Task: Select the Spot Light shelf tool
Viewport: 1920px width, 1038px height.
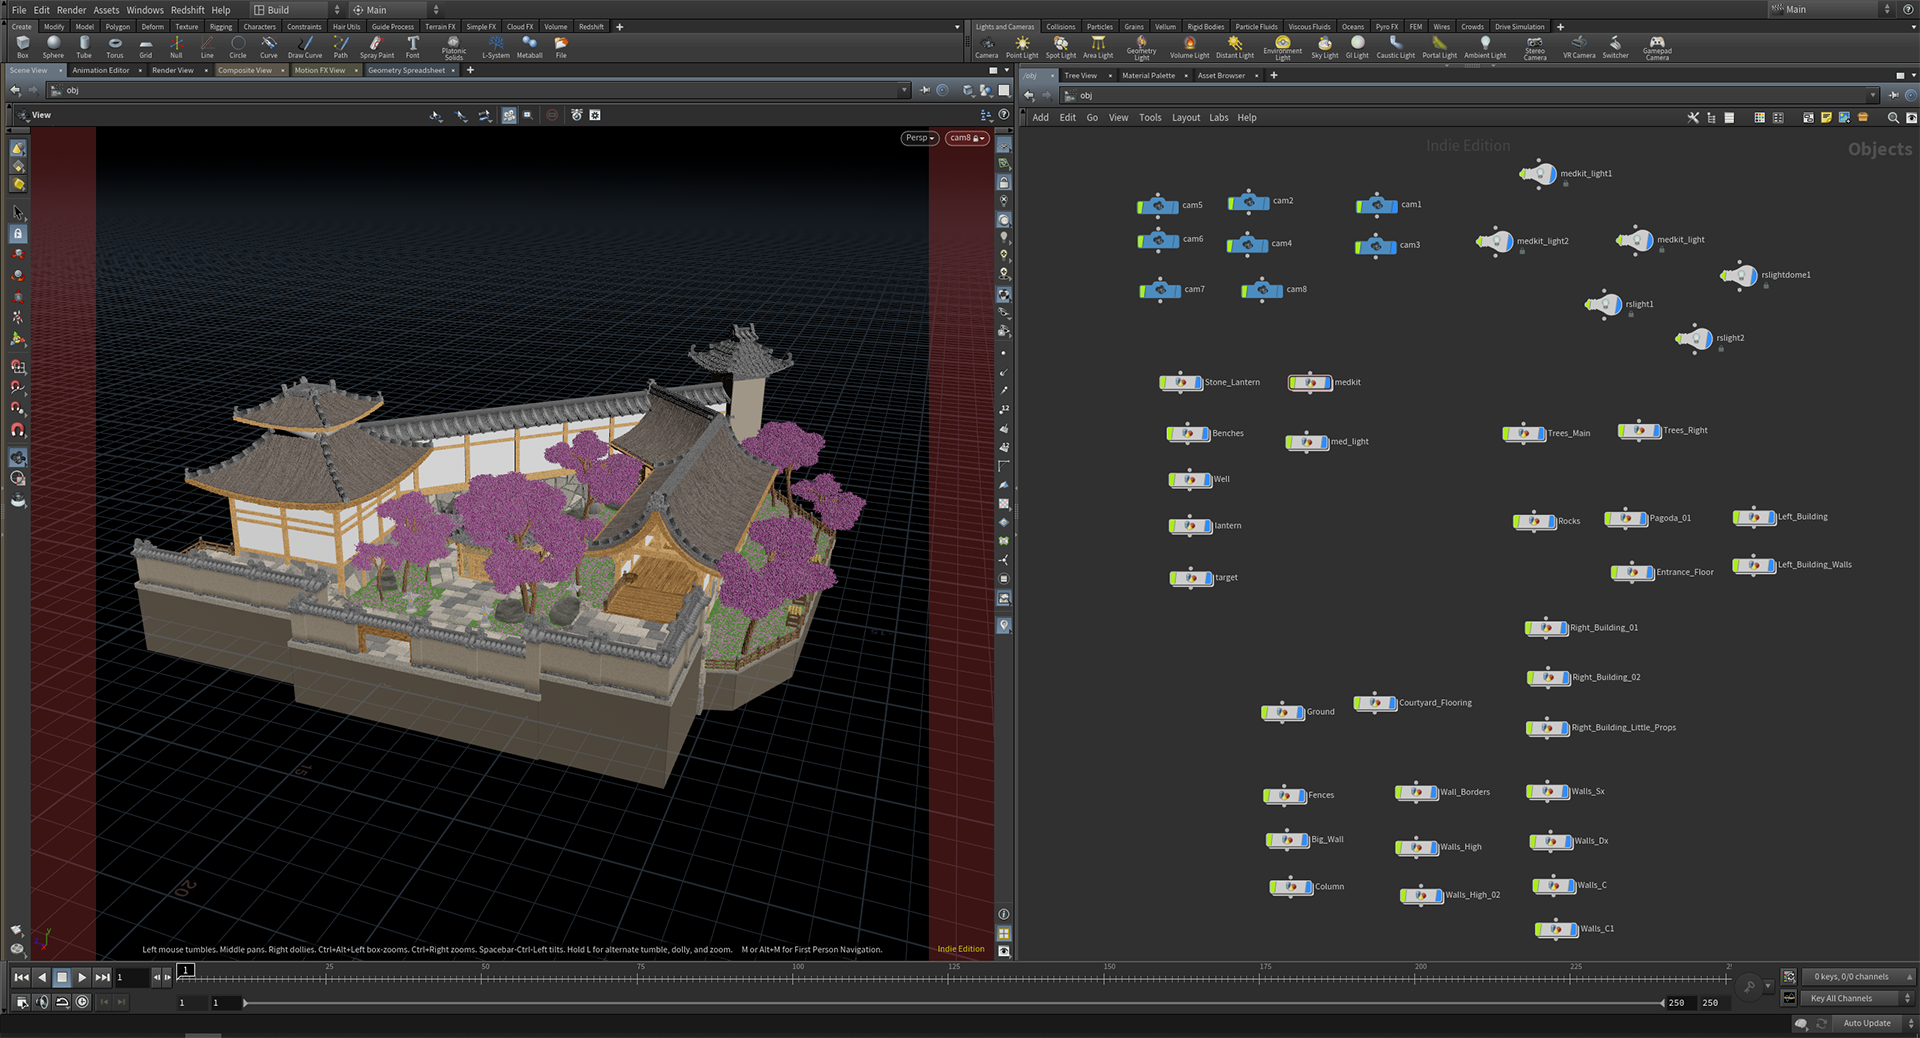Action: click(1061, 47)
